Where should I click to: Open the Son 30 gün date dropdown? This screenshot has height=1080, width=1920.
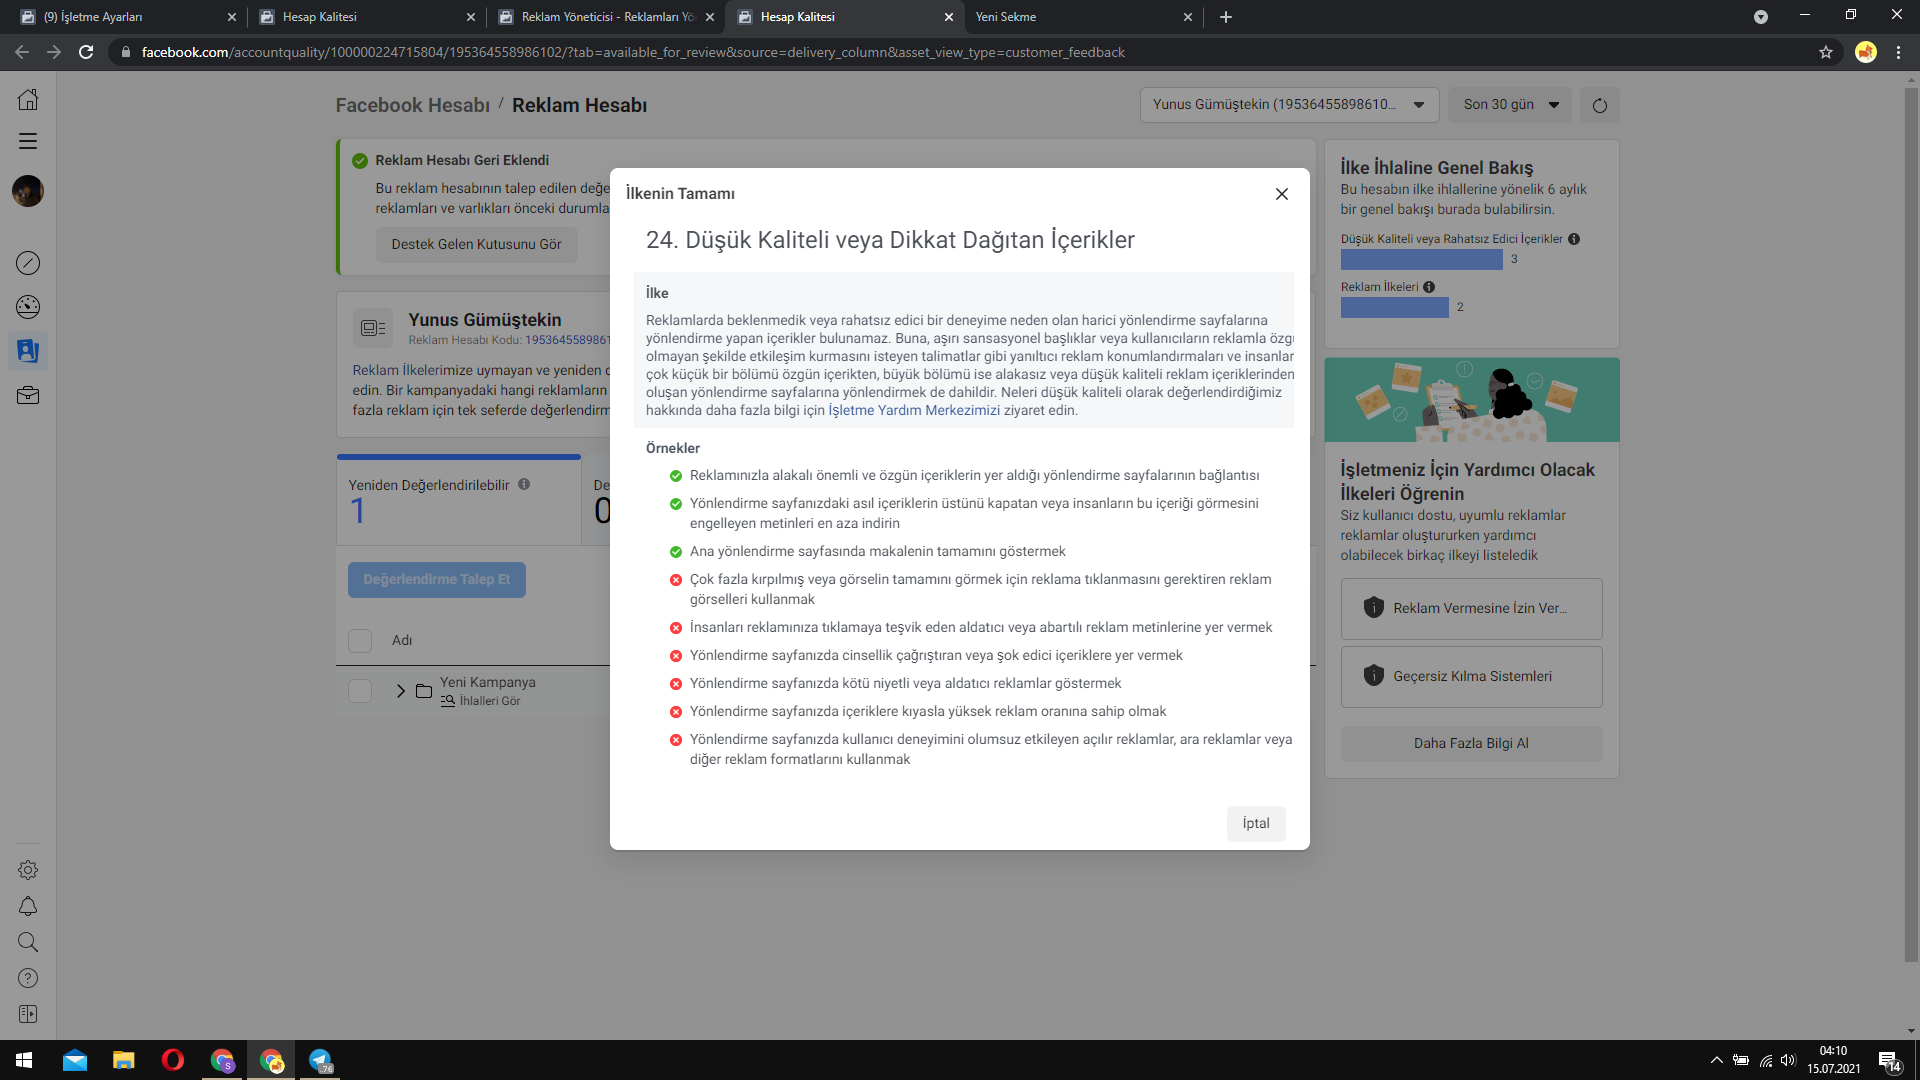1510,105
